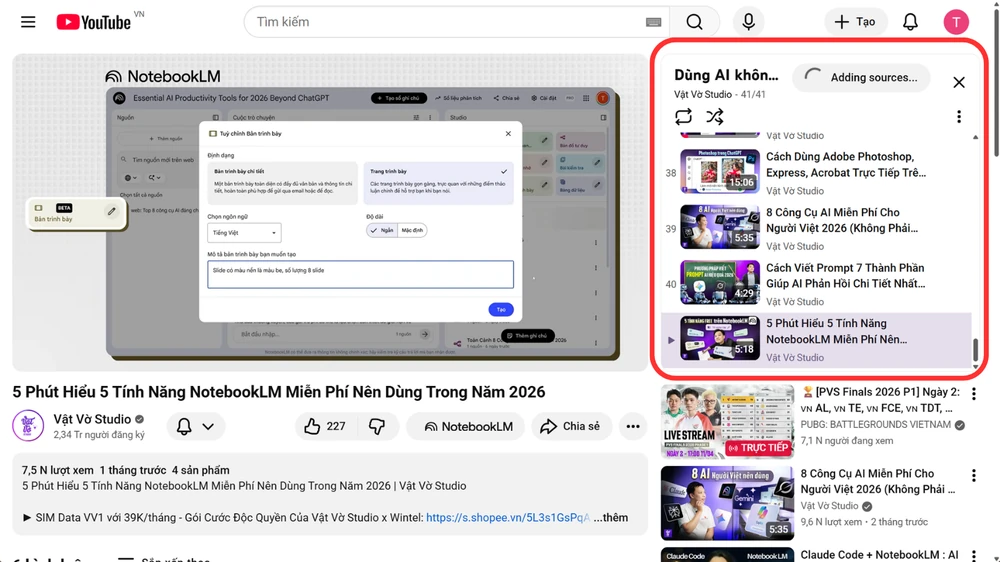Screen dimensions: 1000x562
Task: Toggle playlist shuffle
Action: [715, 117]
